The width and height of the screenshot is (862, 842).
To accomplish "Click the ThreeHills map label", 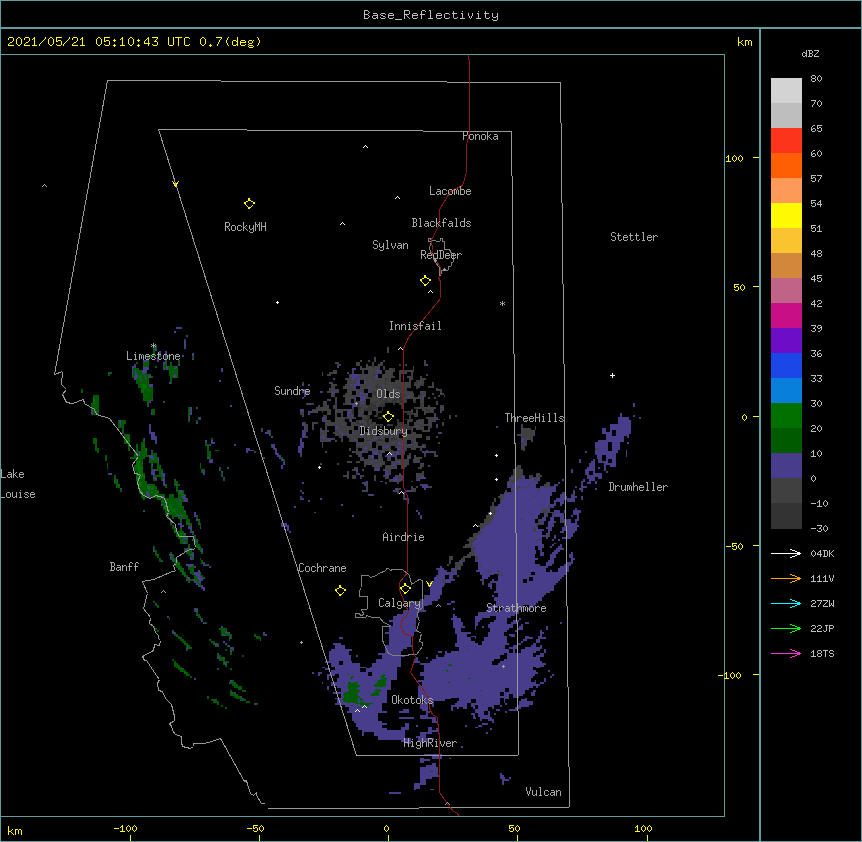I will (534, 418).
